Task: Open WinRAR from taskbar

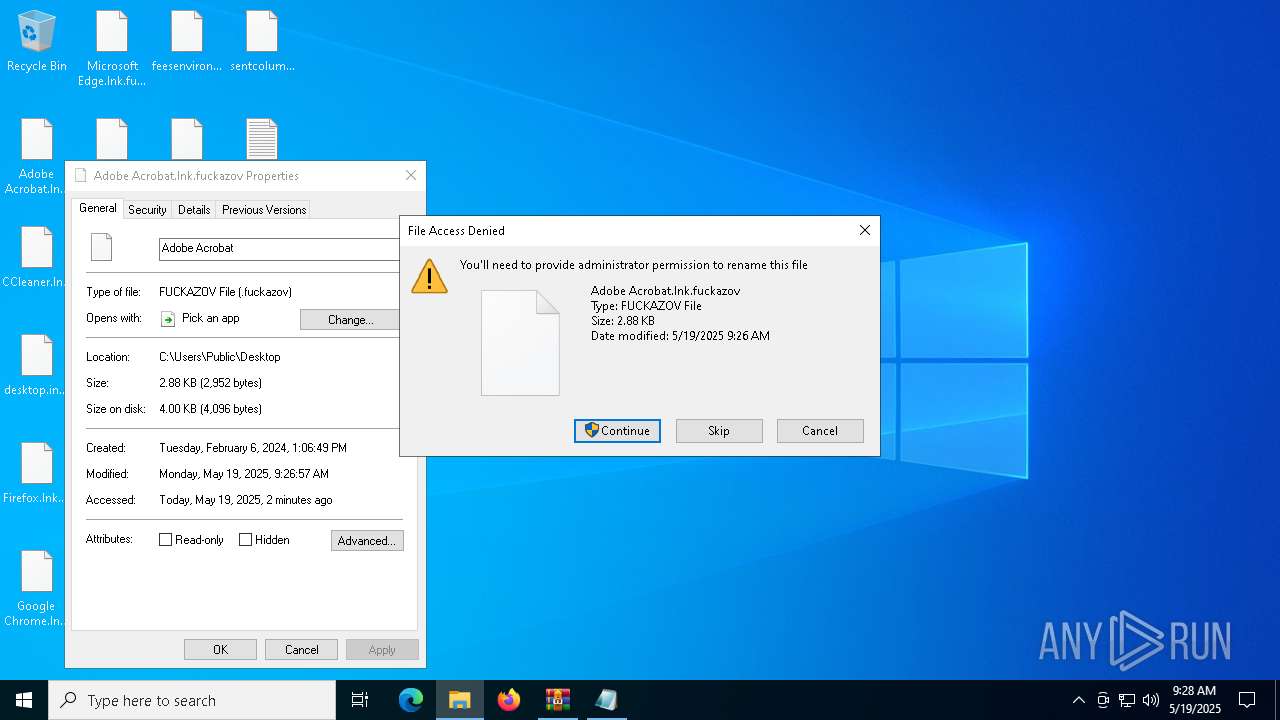Action: (558, 700)
